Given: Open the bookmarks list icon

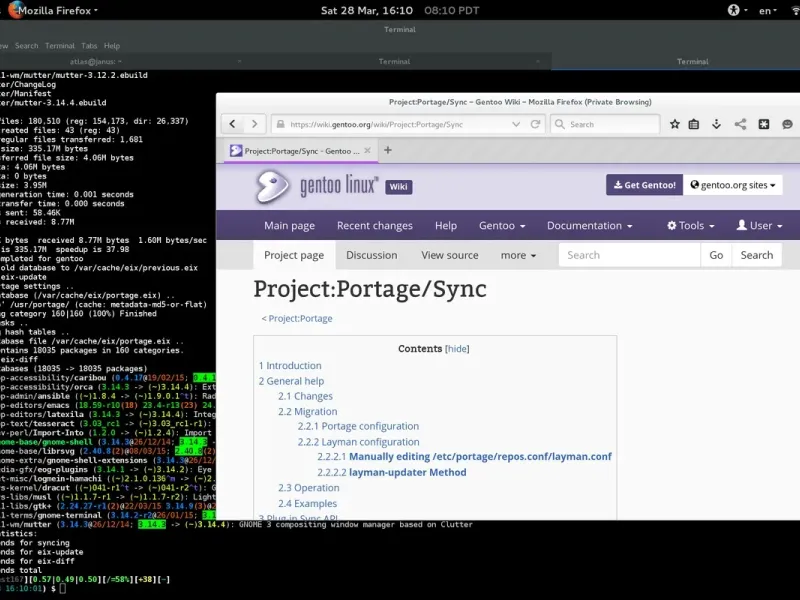Looking at the screenshot, I should pyautogui.click(x=696, y=124).
